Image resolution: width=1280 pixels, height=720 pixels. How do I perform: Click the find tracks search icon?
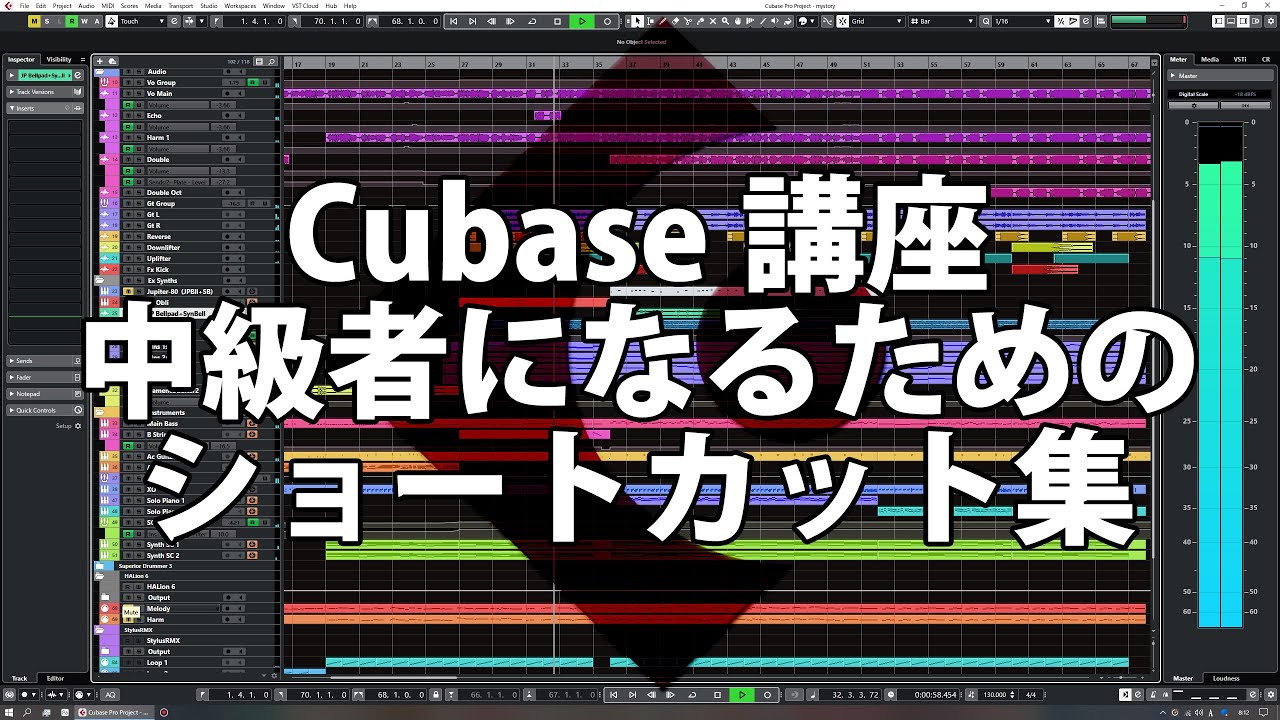point(271,61)
